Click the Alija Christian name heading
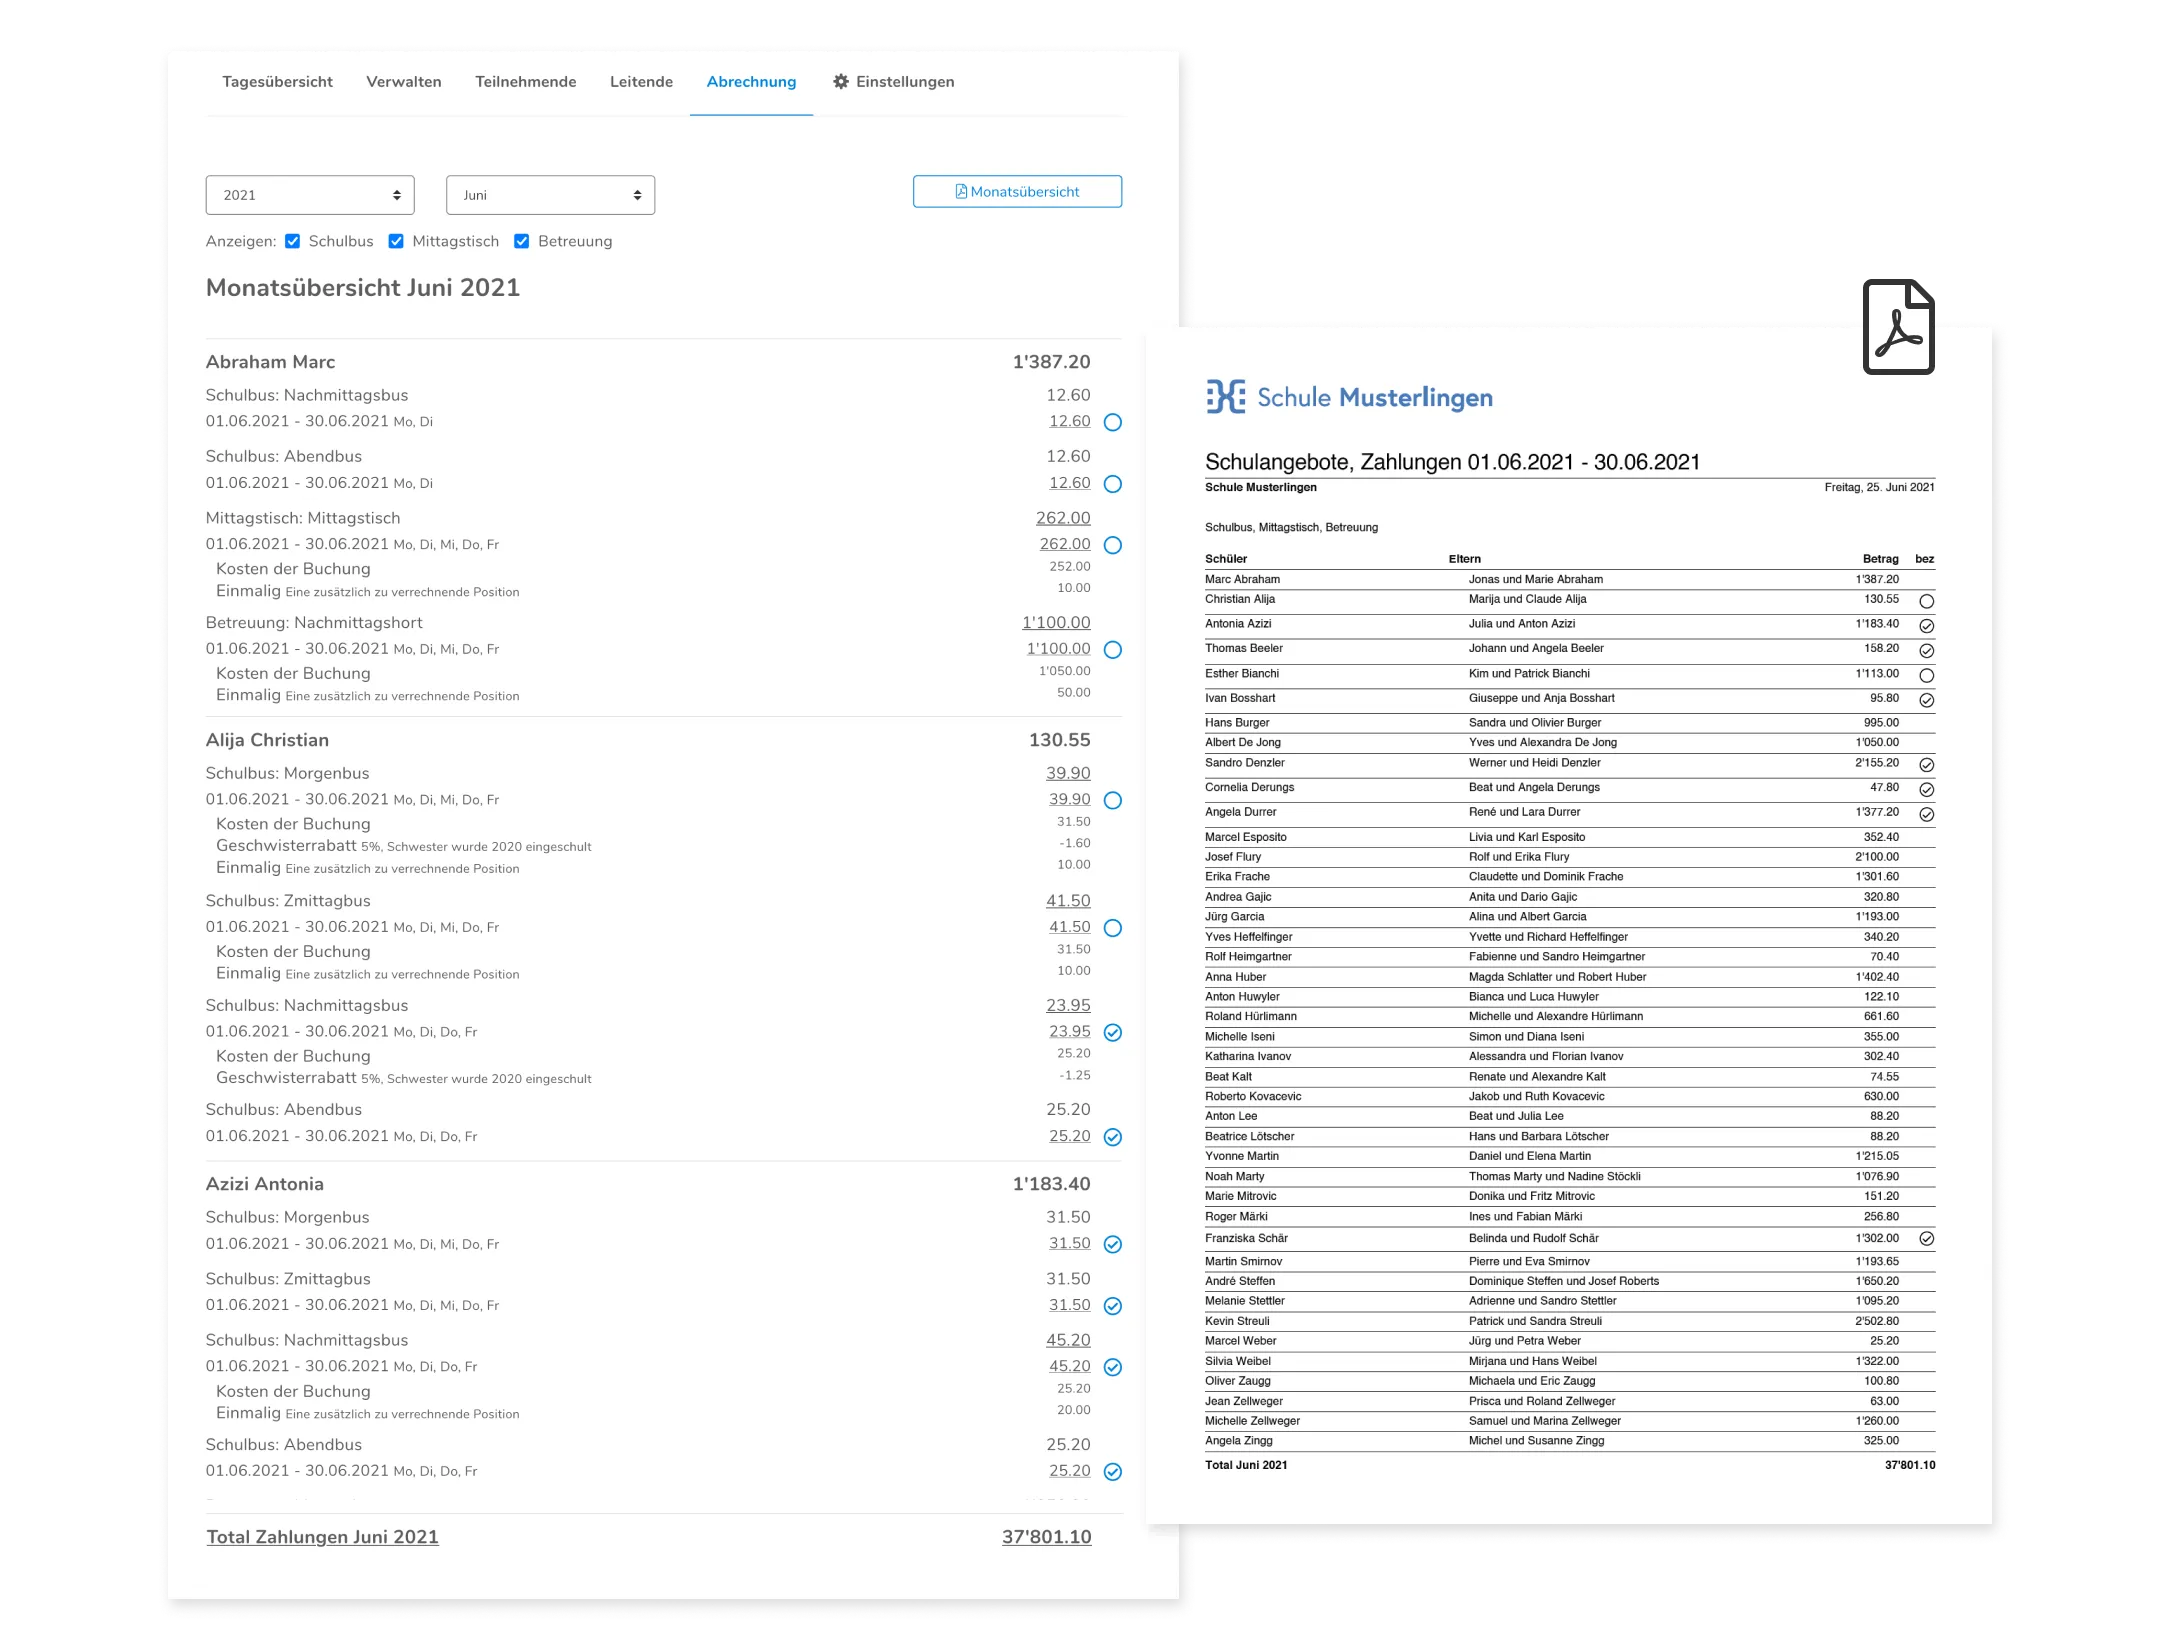This screenshot has height=1650, width=2160. (x=267, y=740)
